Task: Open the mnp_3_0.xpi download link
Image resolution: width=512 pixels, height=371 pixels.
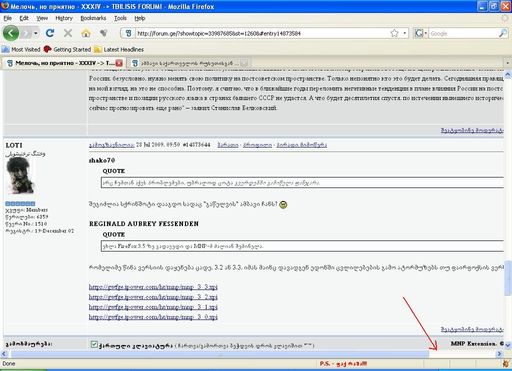Action: point(153,317)
